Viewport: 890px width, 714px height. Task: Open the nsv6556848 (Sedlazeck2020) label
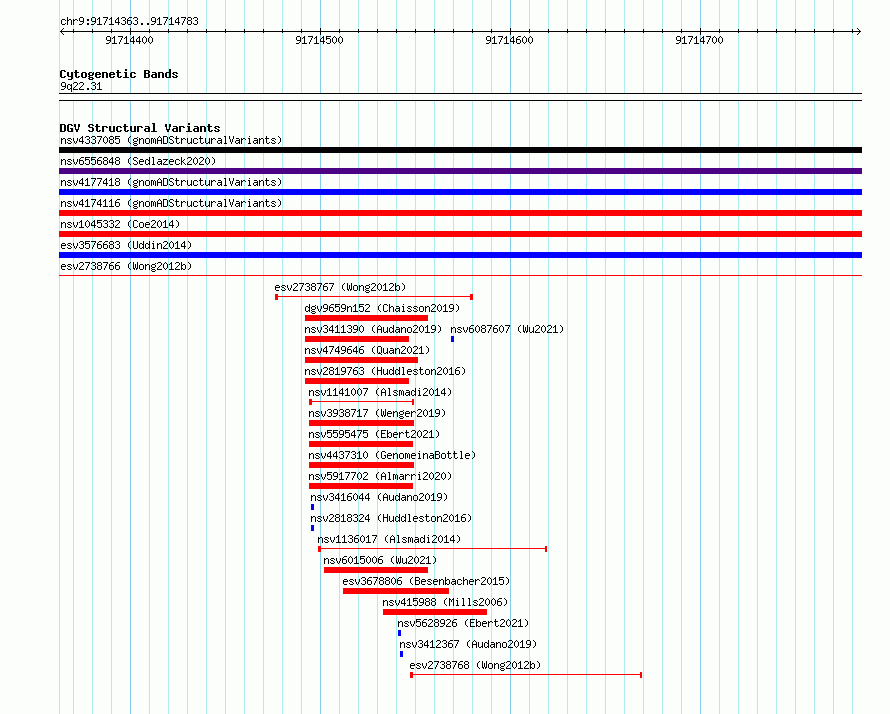pyautogui.click(x=138, y=161)
